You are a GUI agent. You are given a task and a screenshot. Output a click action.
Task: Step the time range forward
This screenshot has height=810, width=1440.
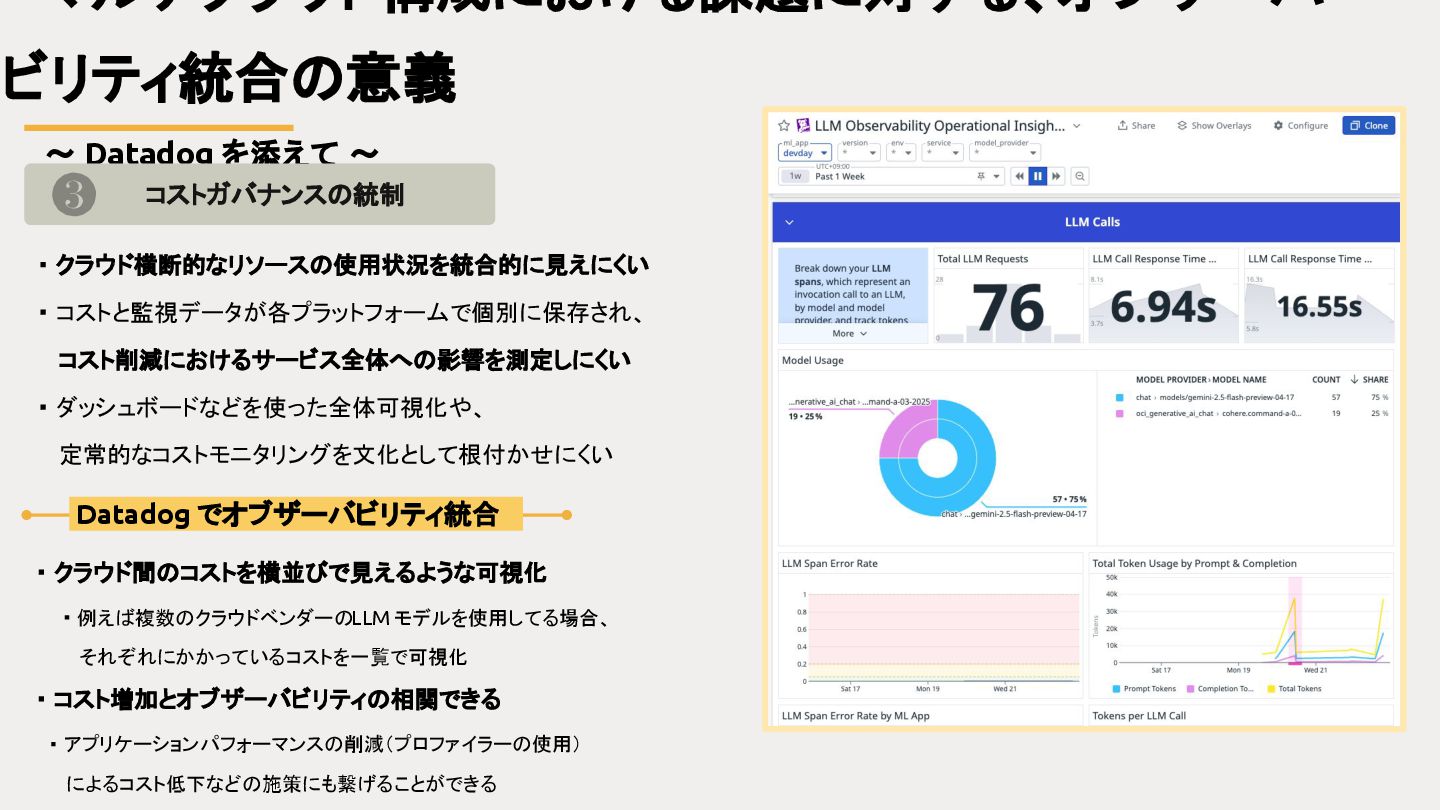click(1056, 176)
